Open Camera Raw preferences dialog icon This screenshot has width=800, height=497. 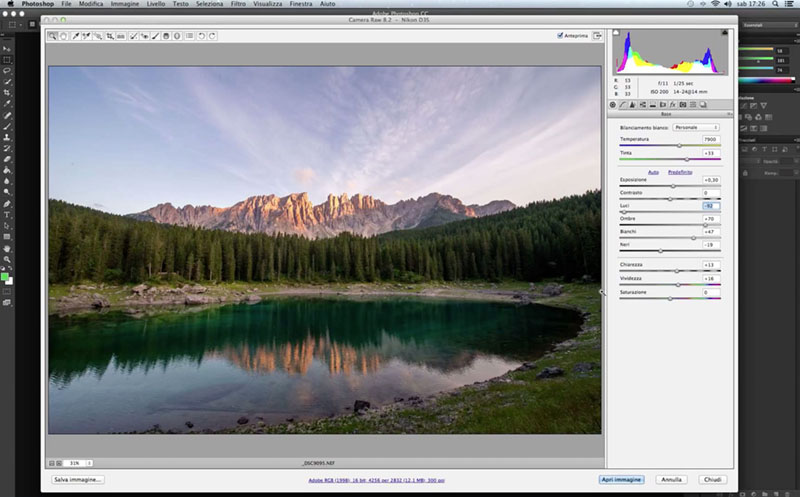pyautogui.click(x=189, y=36)
